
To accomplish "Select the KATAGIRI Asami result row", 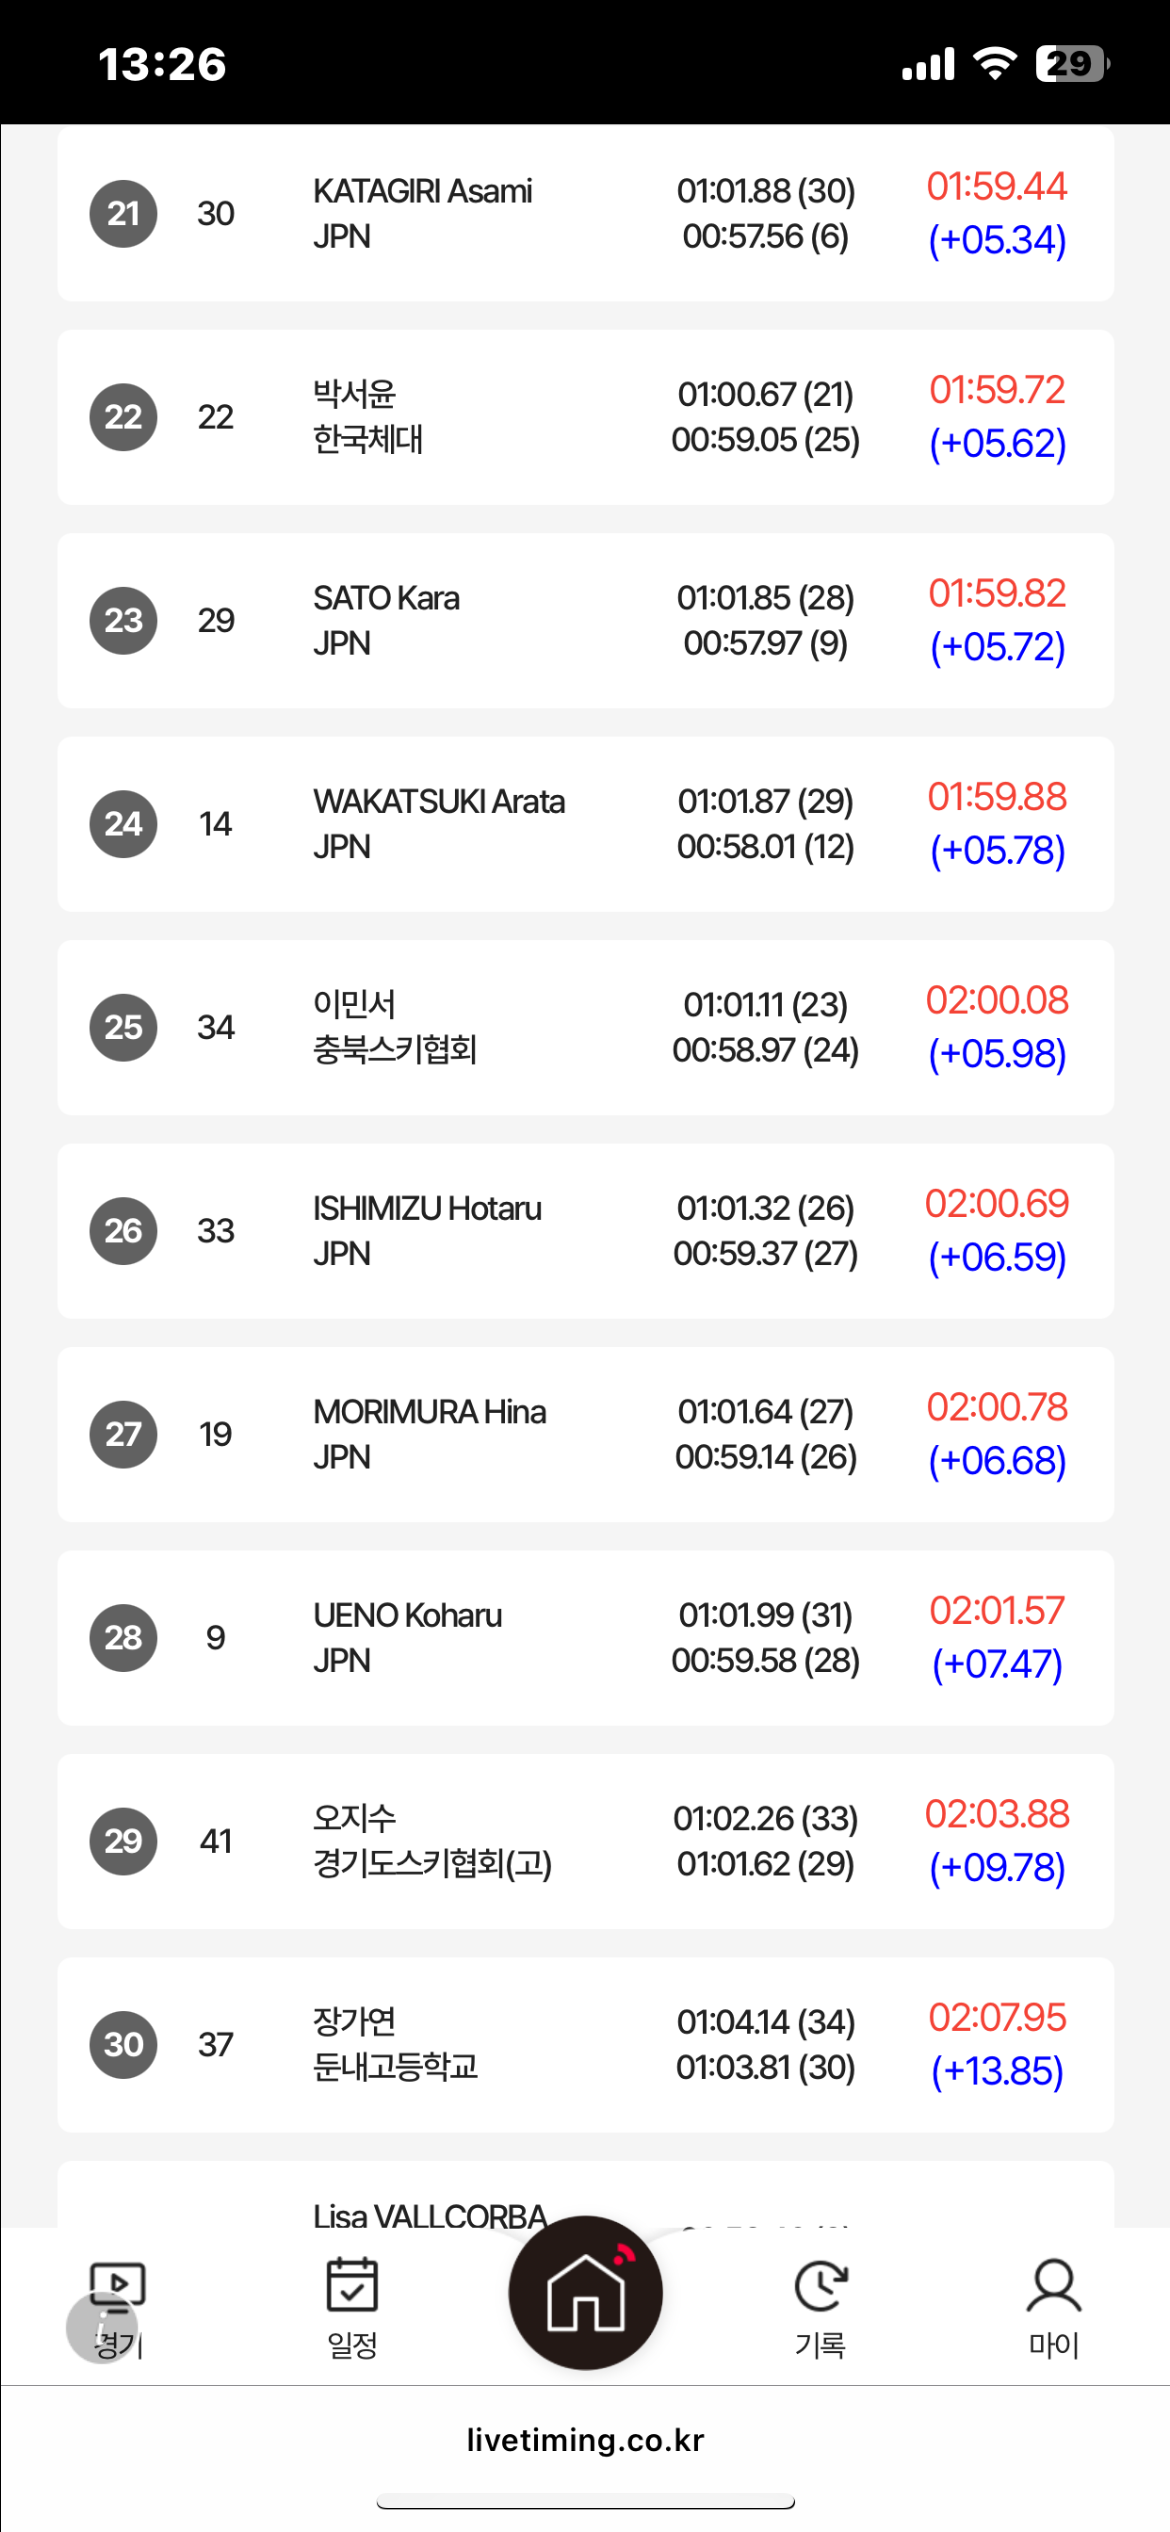I will tap(585, 213).
